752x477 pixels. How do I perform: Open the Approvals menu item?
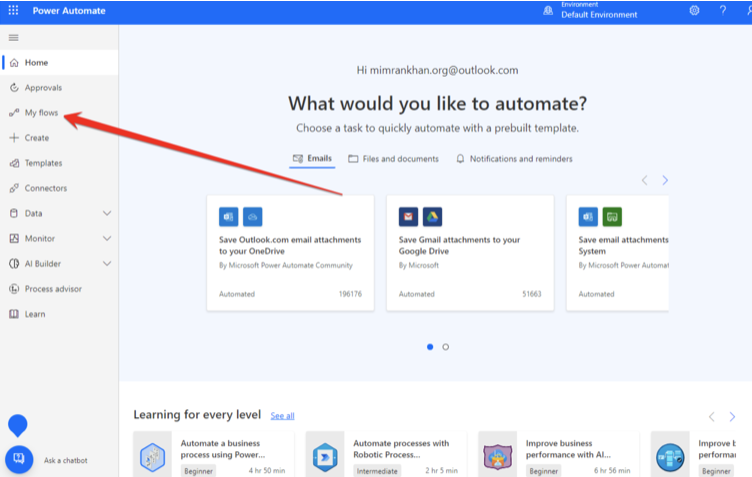[x=59, y=88]
